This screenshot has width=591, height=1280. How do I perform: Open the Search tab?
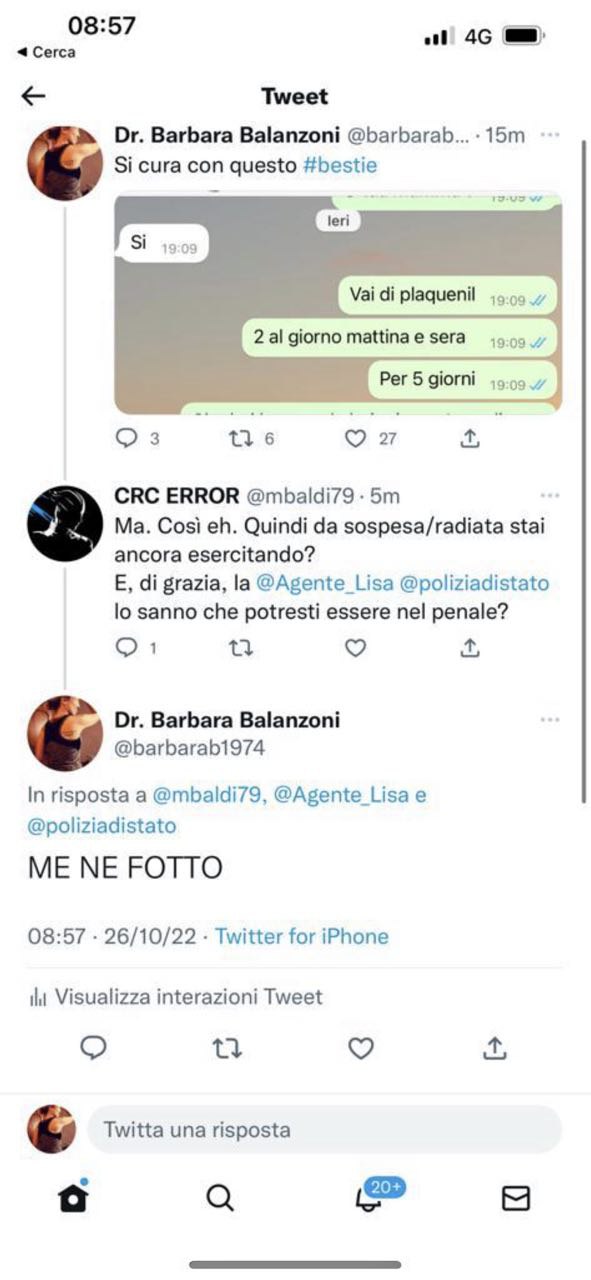click(220, 1197)
